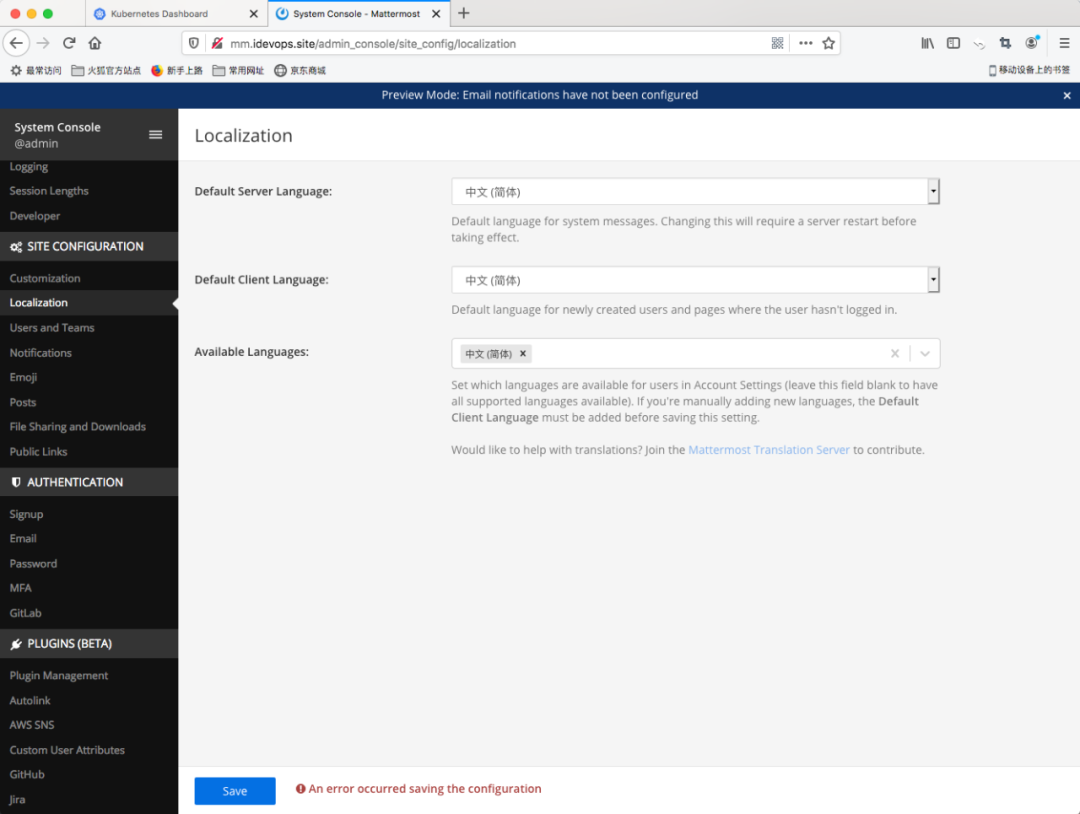
Task: Open MFA settings
Action: point(21,588)
